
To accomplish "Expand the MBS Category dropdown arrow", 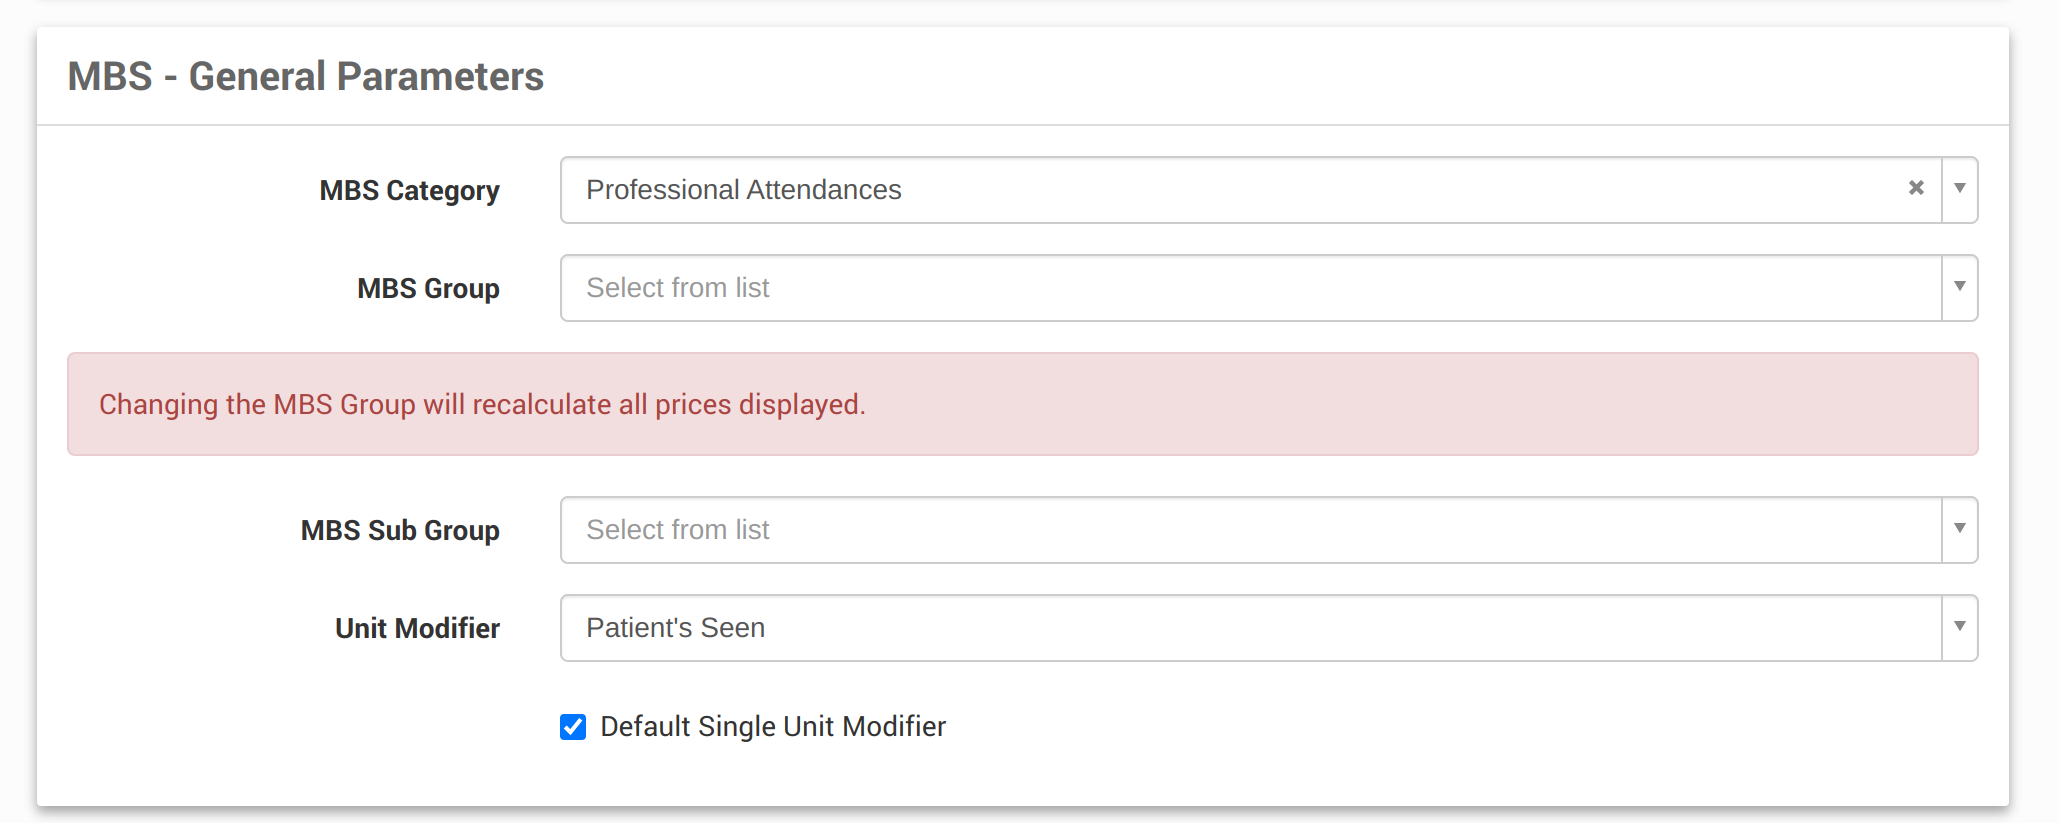I will [x=1960, y=189].
